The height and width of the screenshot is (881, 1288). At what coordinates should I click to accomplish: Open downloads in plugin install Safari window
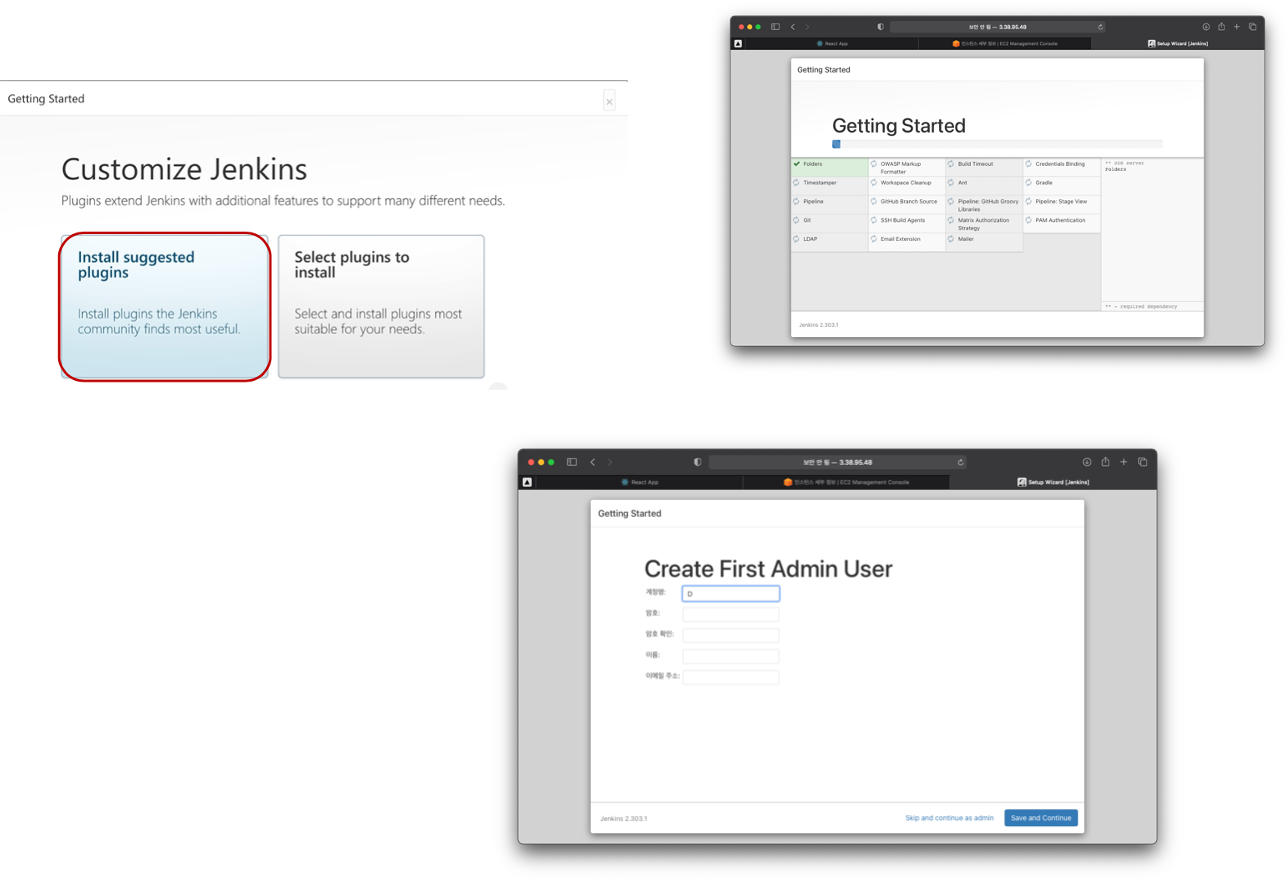[1206, 27]
